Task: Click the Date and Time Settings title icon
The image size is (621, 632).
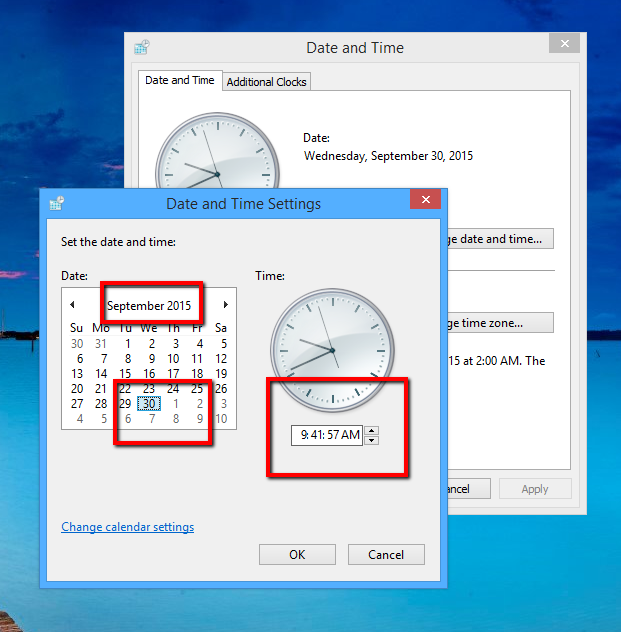Action: tap(57, 203)
